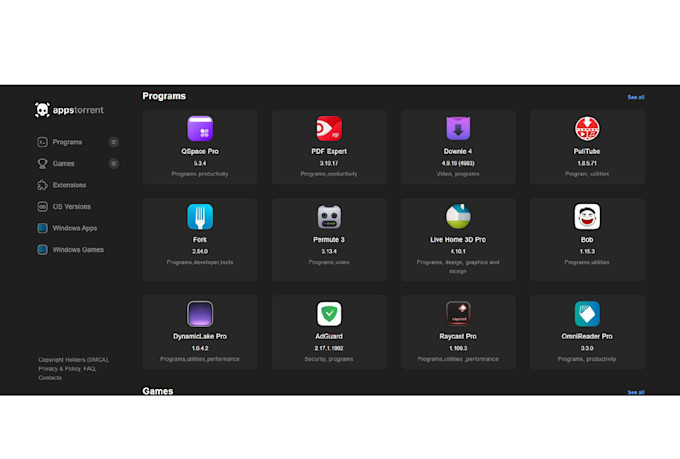
Task: Click the appstorrent skull logo
Action: click(x=42, y=110)
